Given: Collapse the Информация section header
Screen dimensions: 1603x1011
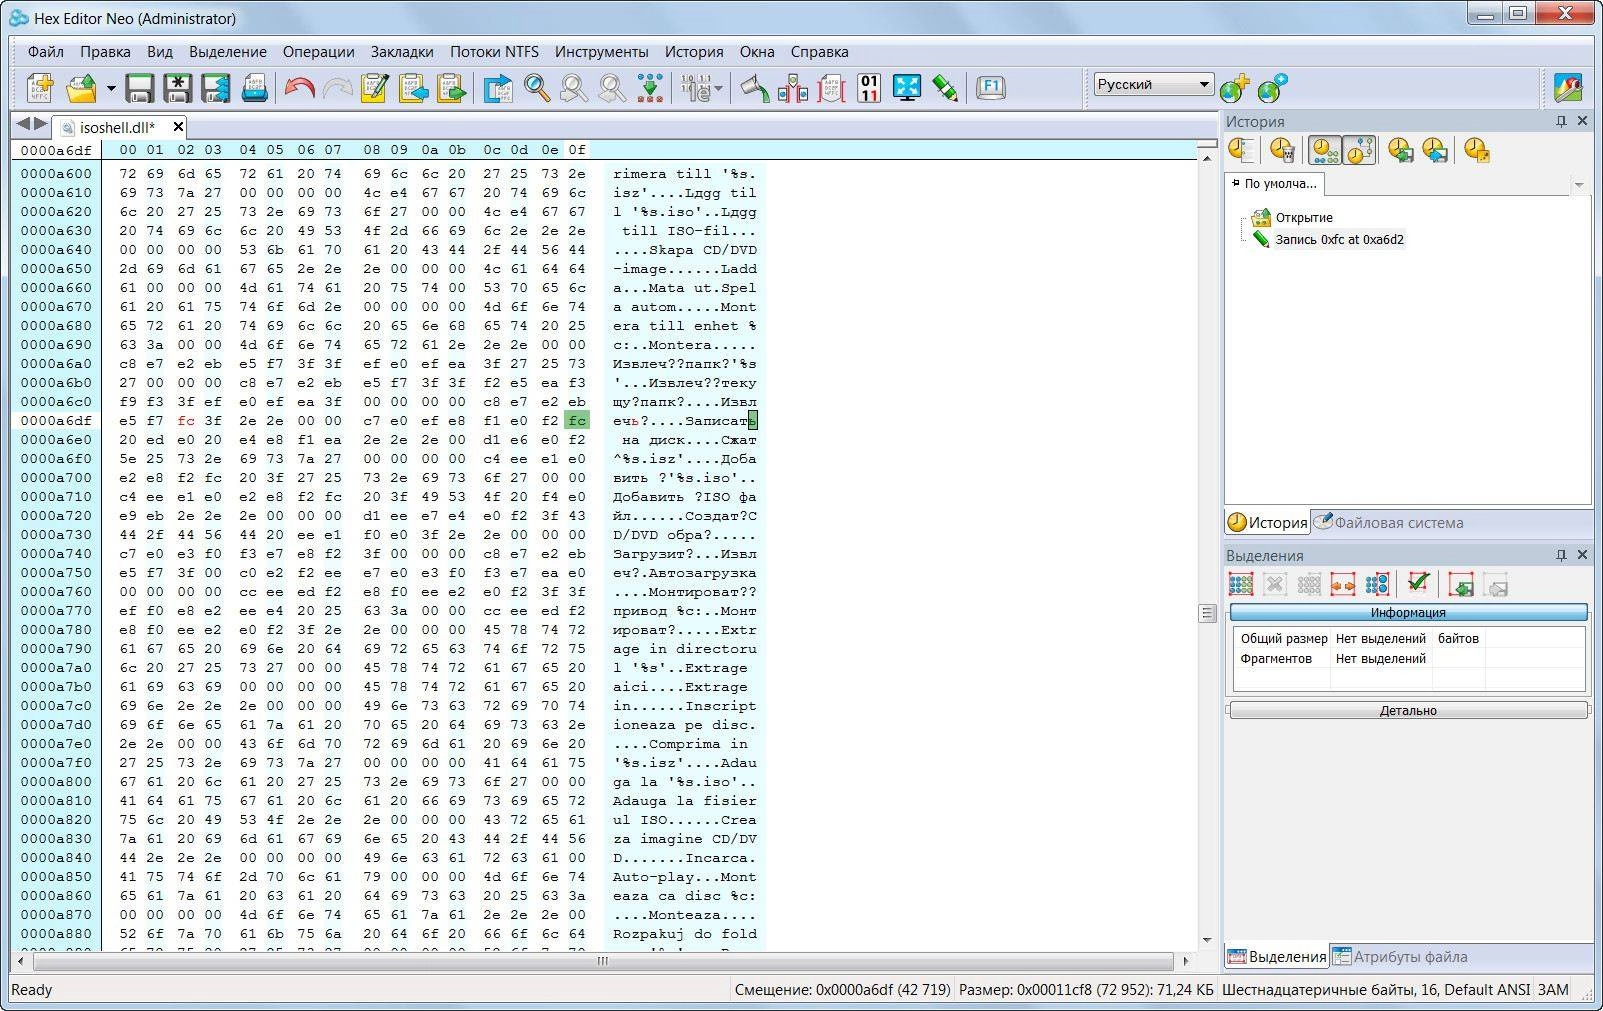Looking at the screenshot, I should pyautogui.click(x=1408, y=613).
